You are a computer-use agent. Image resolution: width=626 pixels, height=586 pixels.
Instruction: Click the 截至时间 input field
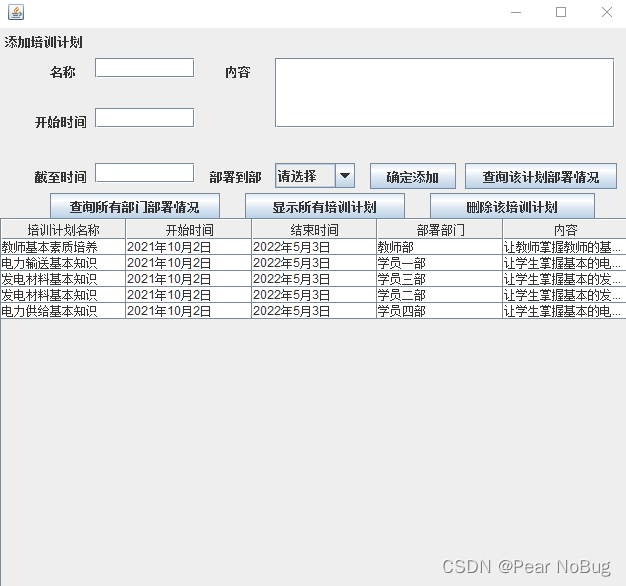point(145,172)
